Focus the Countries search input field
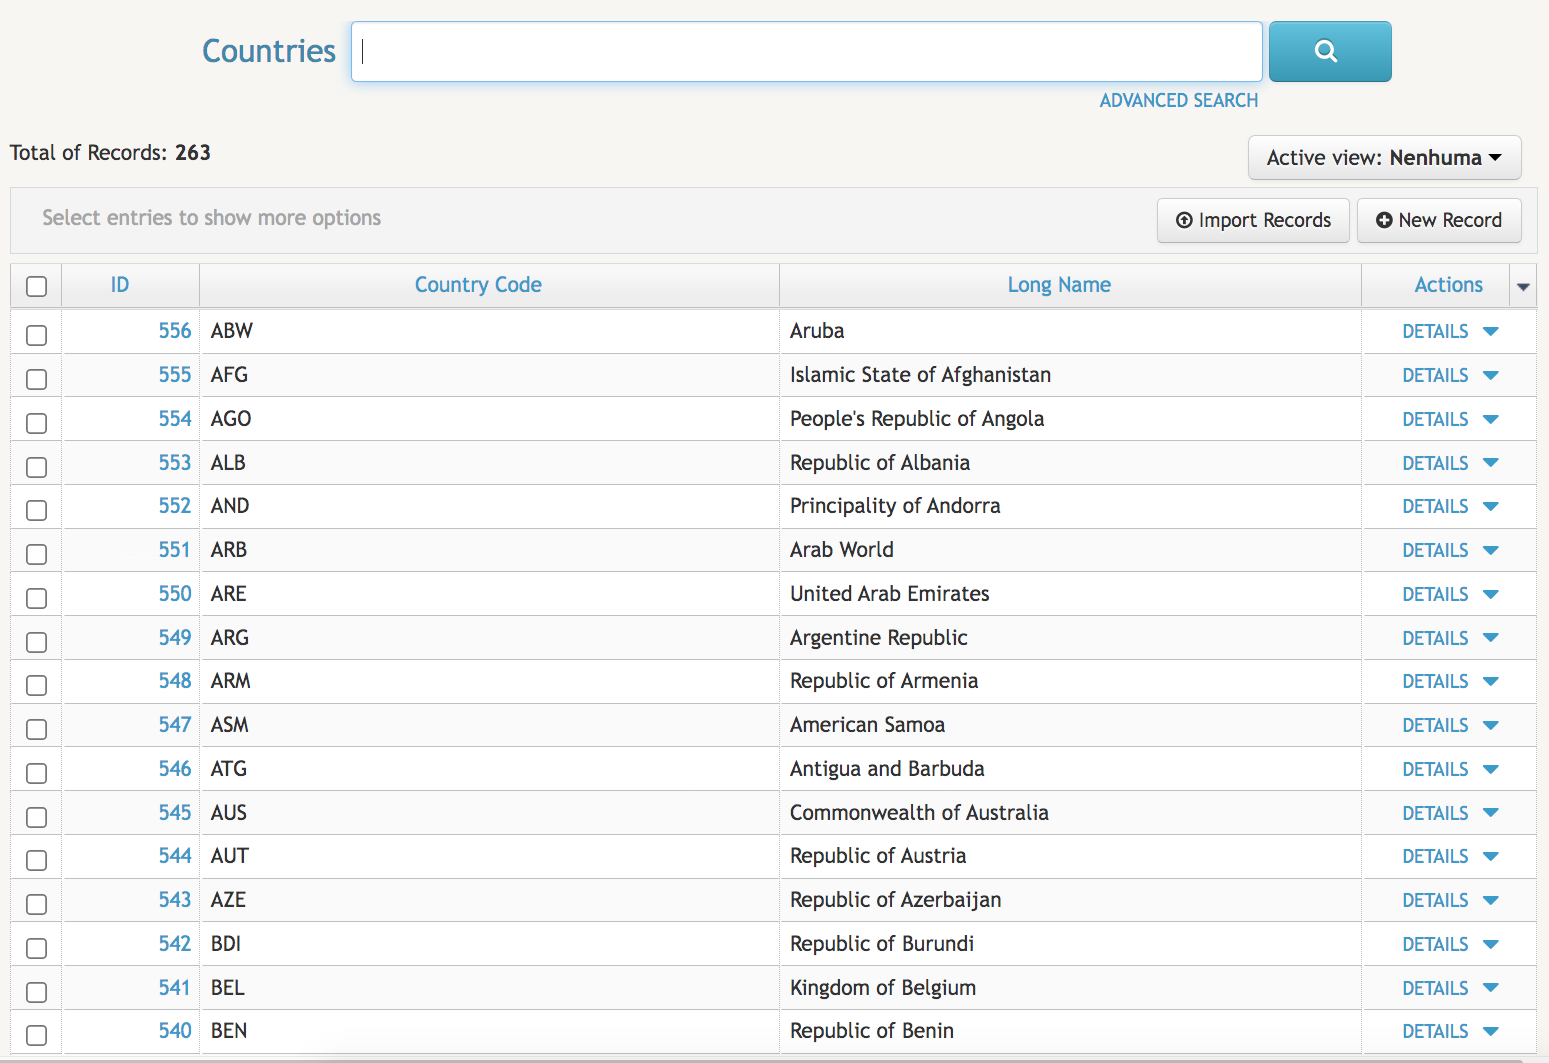The image size is (1549, 1063). coord(806,51)
